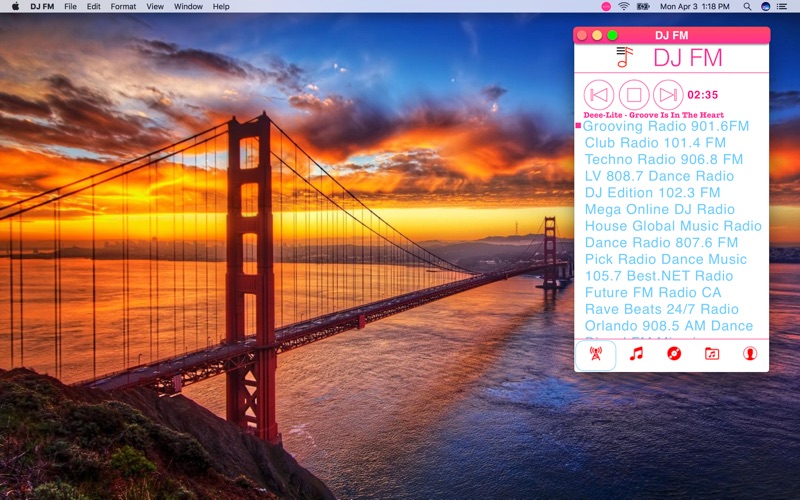Stop playback with the square stop button

[634, 95]
